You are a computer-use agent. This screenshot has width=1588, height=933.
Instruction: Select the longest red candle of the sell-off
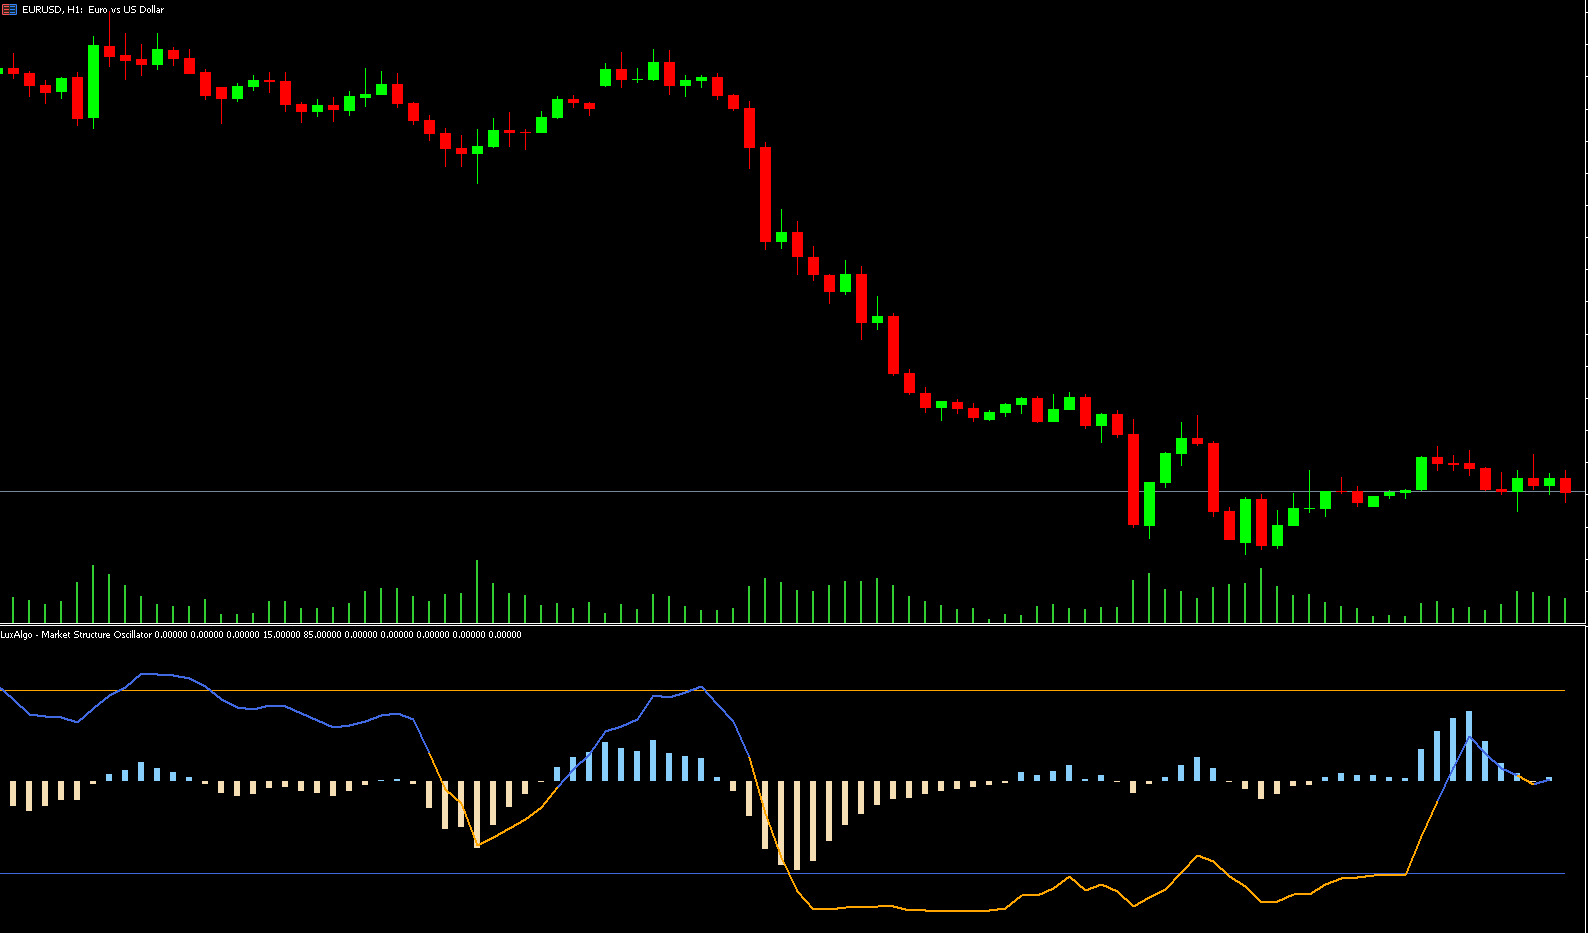point(766,194)
